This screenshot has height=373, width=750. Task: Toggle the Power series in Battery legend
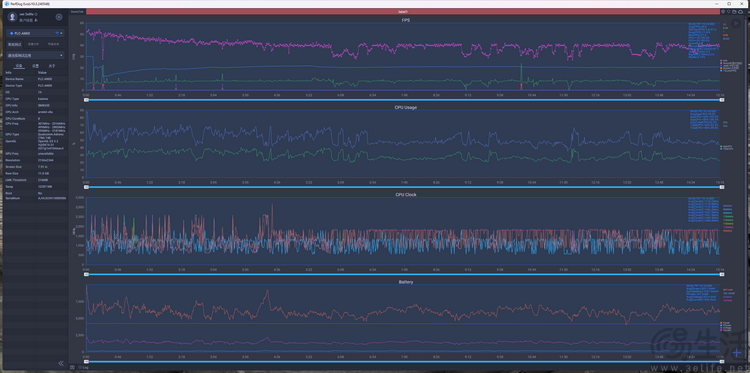tap(725, 323)
